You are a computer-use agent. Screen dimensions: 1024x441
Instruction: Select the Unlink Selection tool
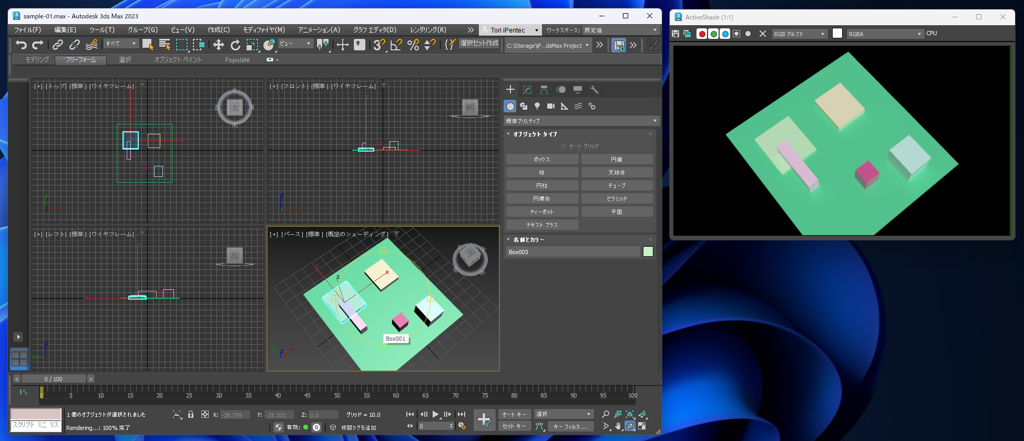pyautogui.click(x=74, y=44)
